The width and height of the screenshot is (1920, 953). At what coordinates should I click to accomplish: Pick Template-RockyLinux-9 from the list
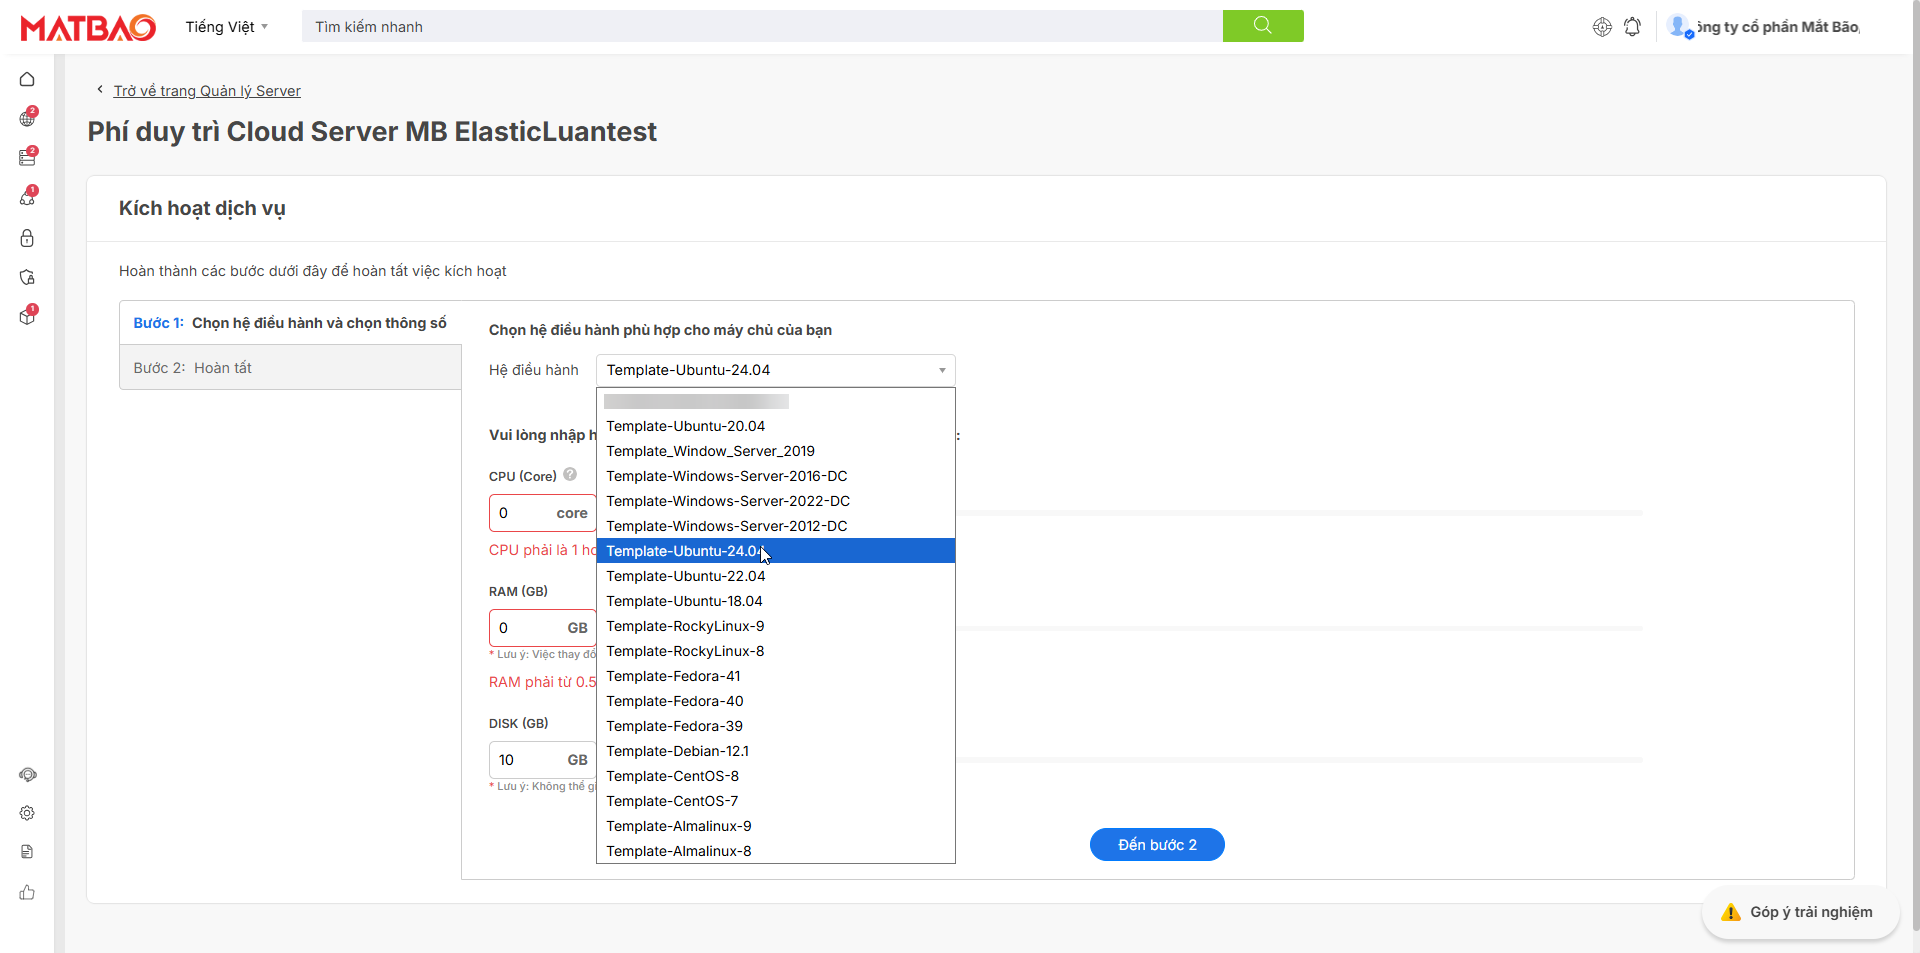click(x=685, y=626)
